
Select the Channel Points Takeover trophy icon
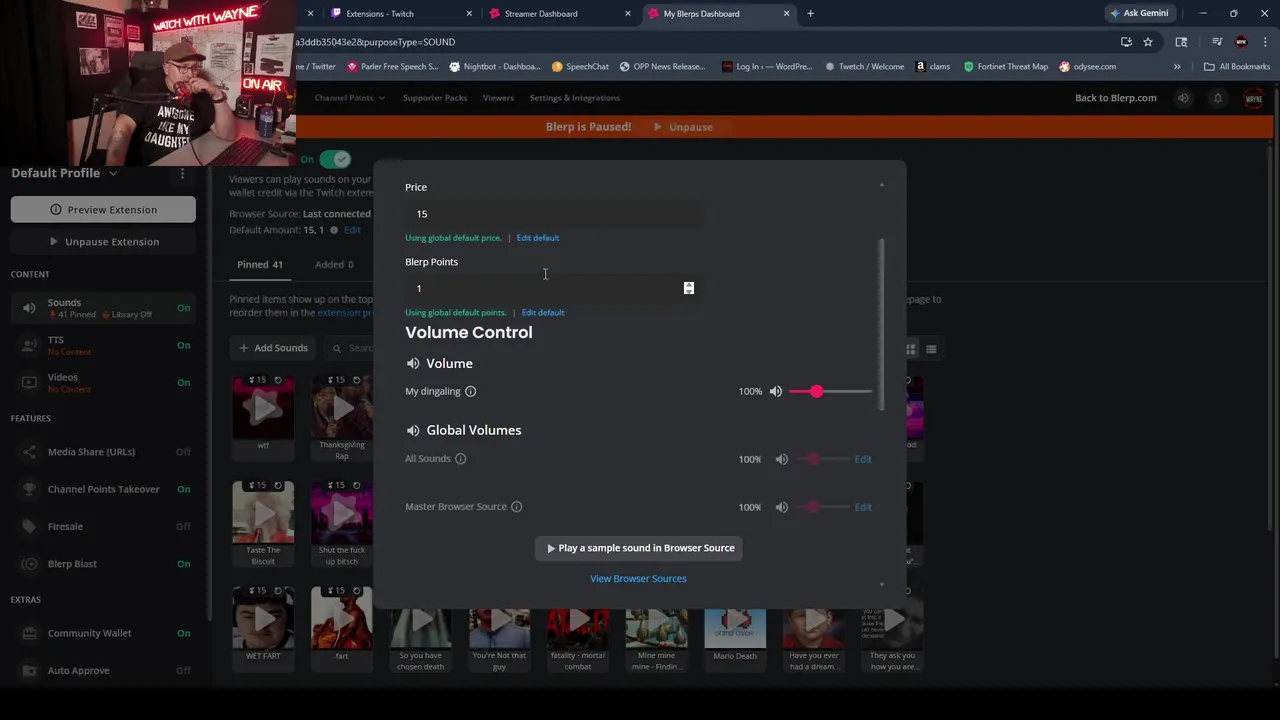29,489
